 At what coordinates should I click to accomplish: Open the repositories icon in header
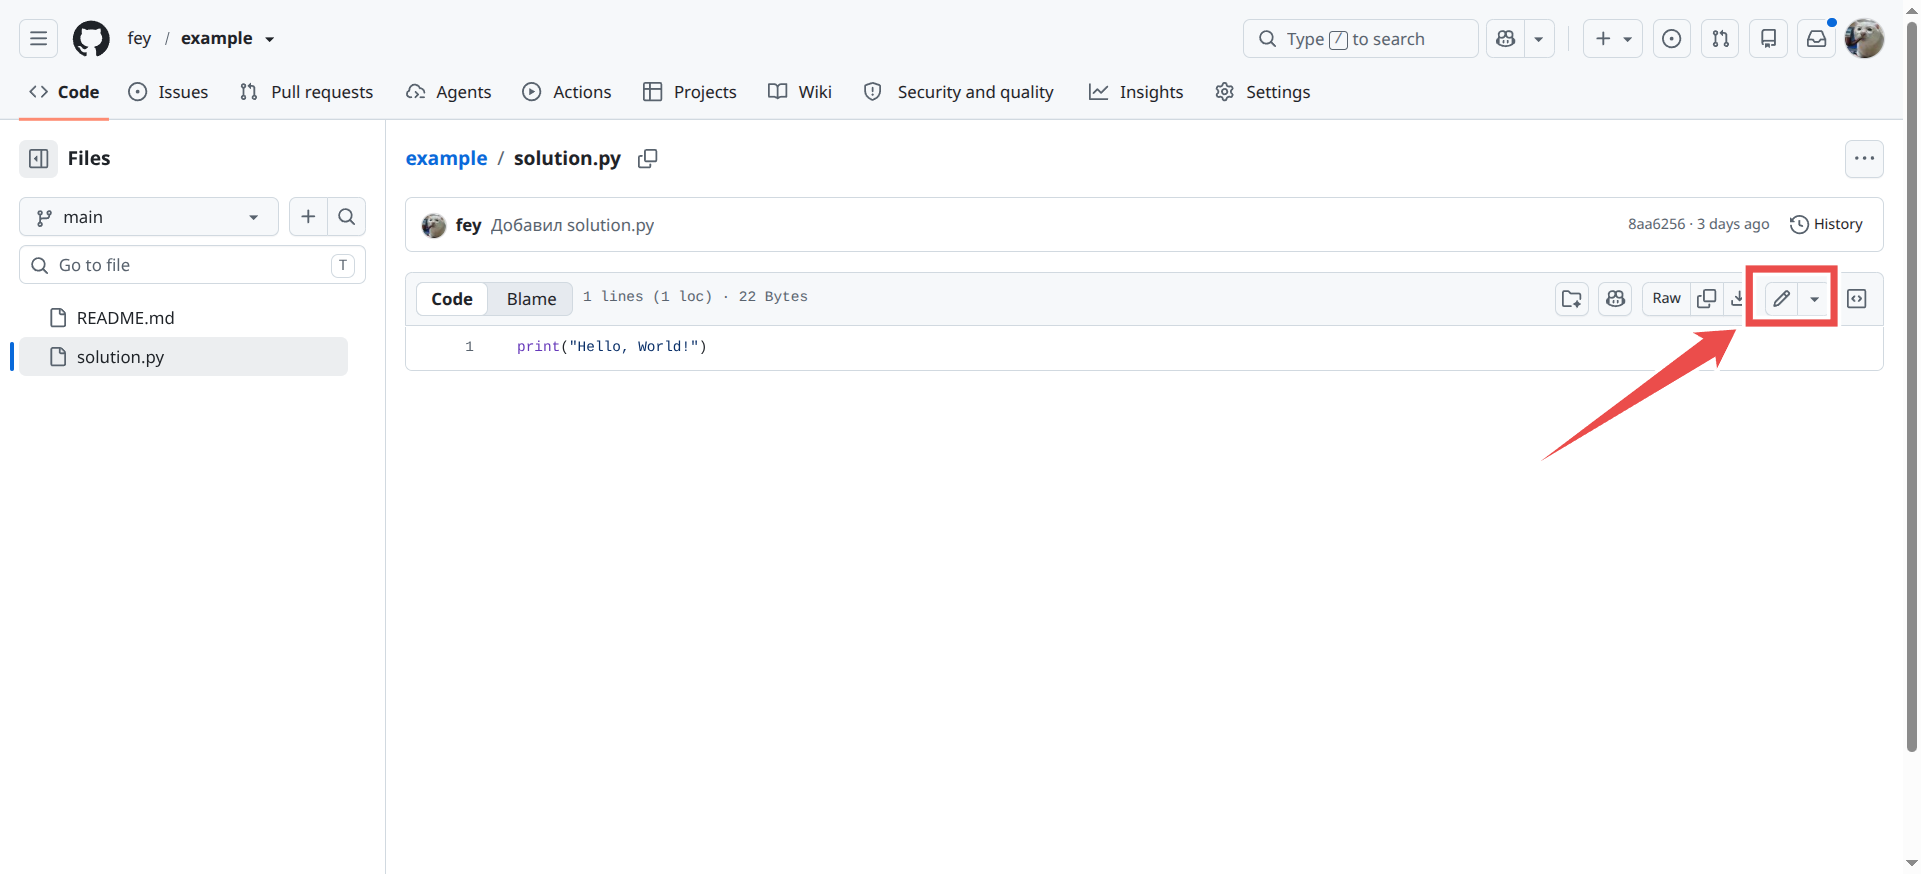click(1768, 39)
